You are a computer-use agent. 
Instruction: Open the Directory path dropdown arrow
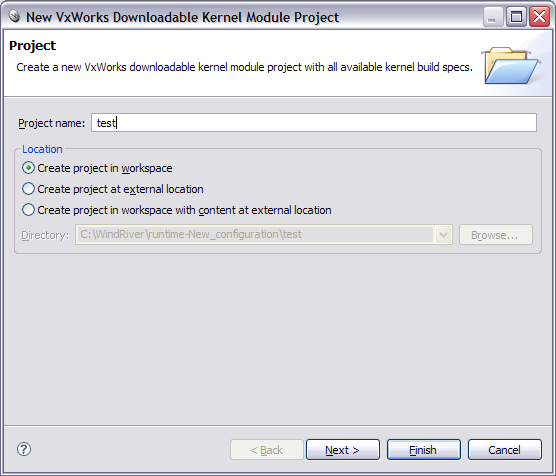tap(443, 234)
